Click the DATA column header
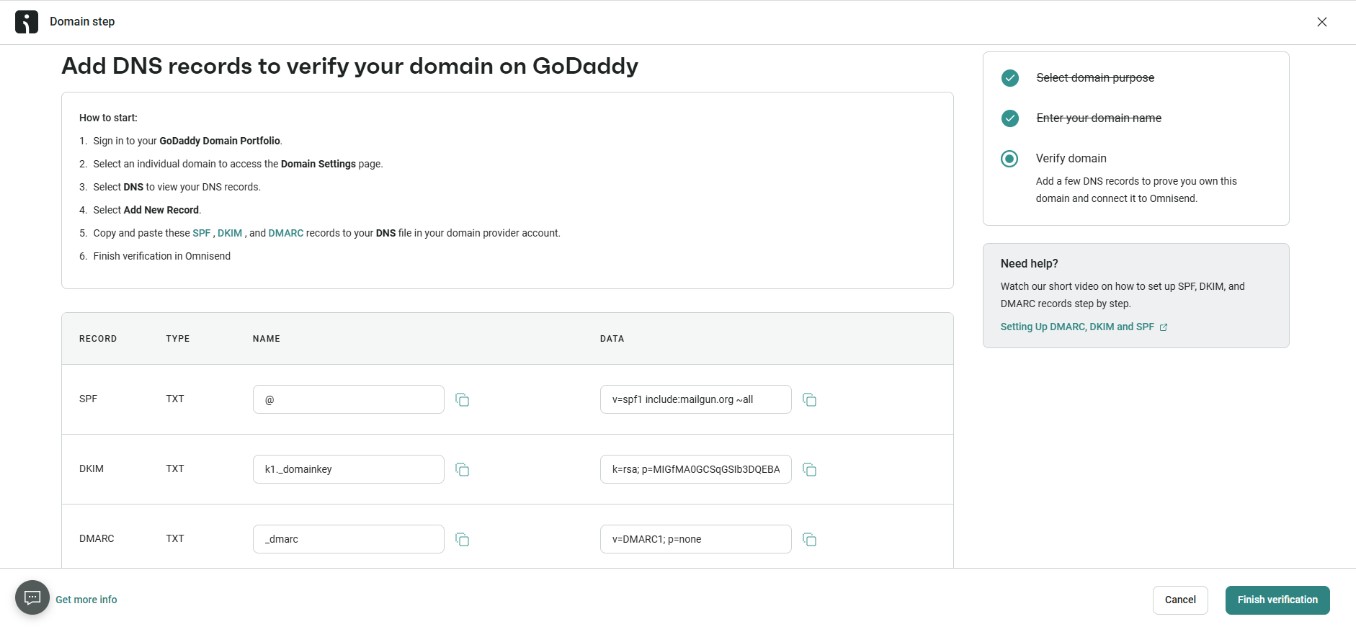The width and height of the screenshot is (1356, 629). pyautogui.click(x=612, y=339)
